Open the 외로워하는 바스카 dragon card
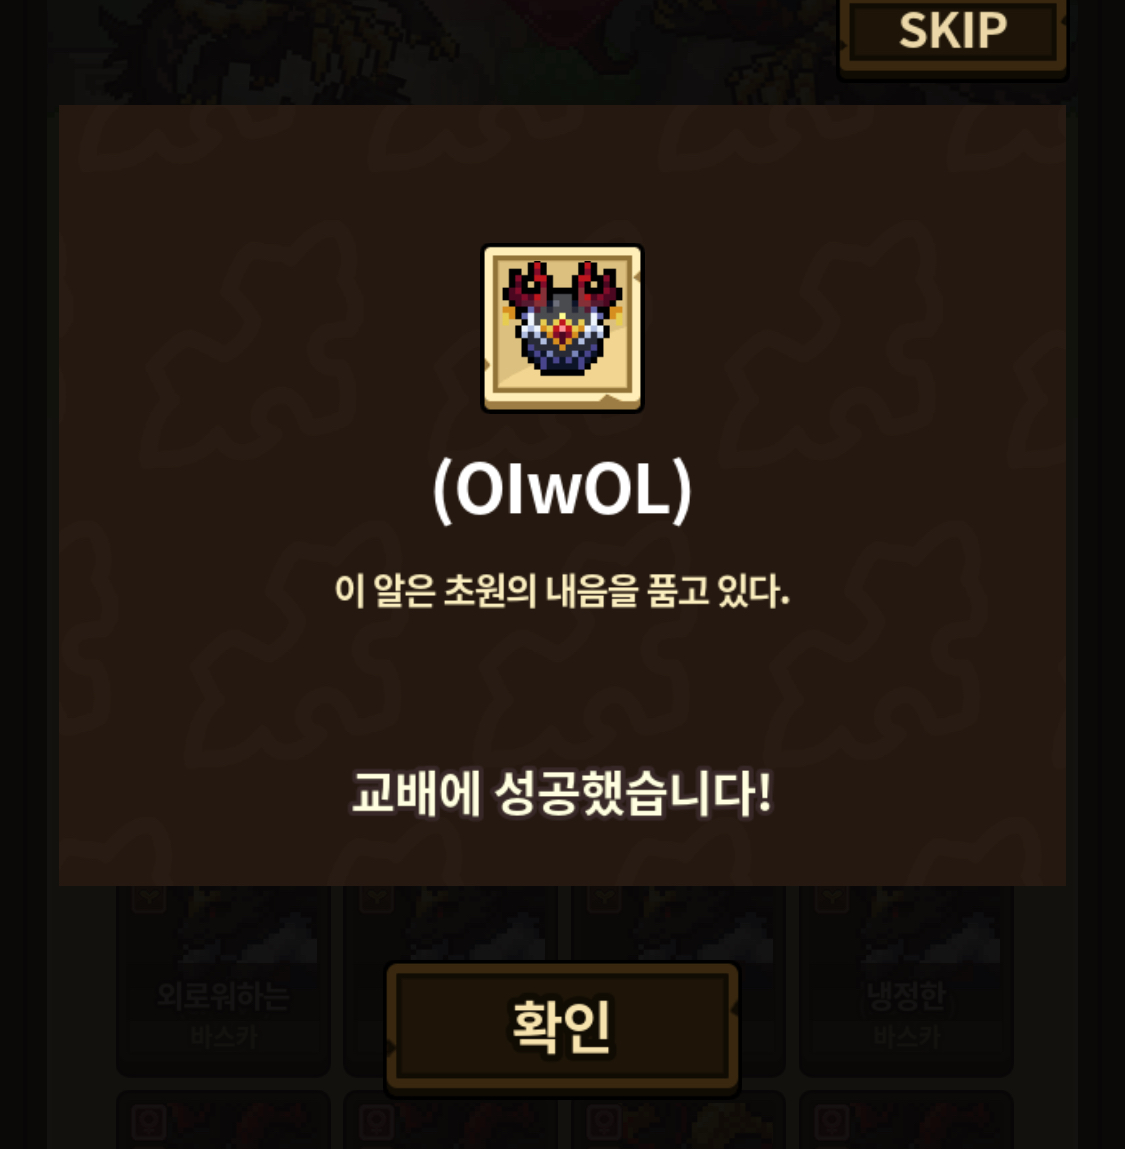This screenshot has height=1149, width=1125. click(x=224, y=980)
